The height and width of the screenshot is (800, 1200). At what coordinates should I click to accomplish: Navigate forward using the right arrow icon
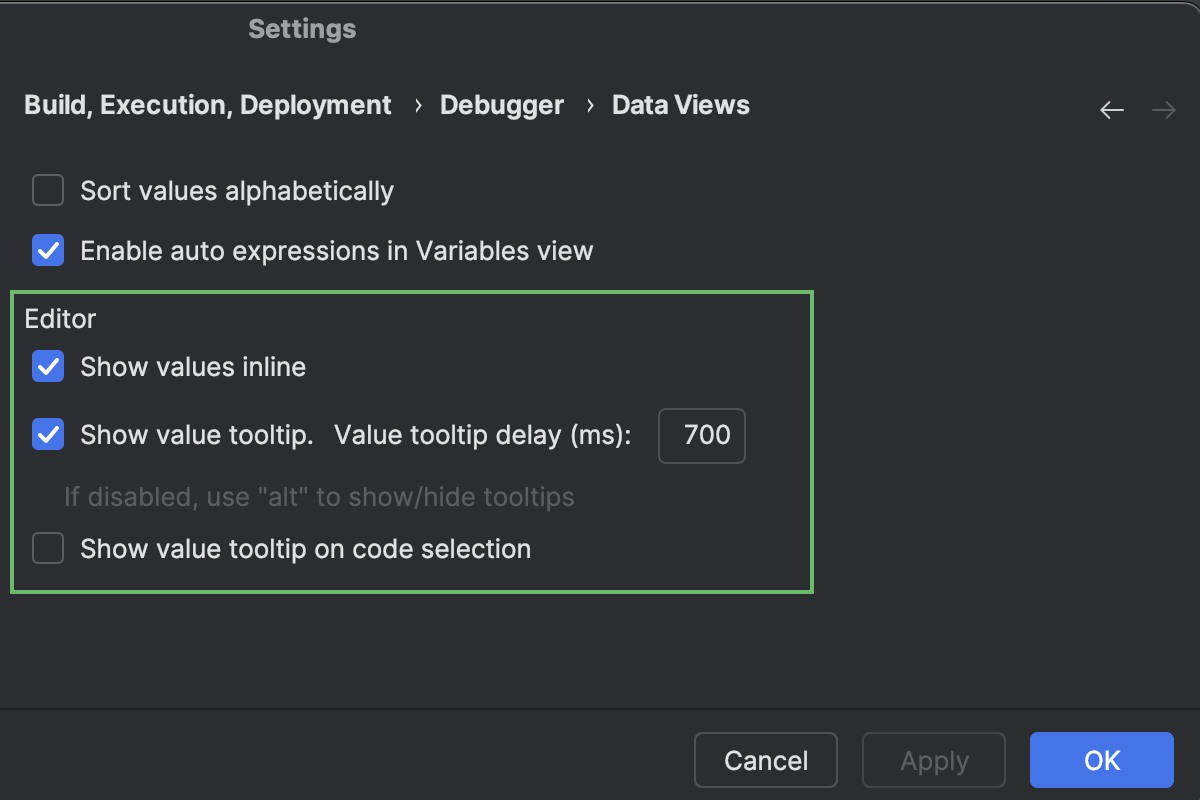[x=1163, y=110]
